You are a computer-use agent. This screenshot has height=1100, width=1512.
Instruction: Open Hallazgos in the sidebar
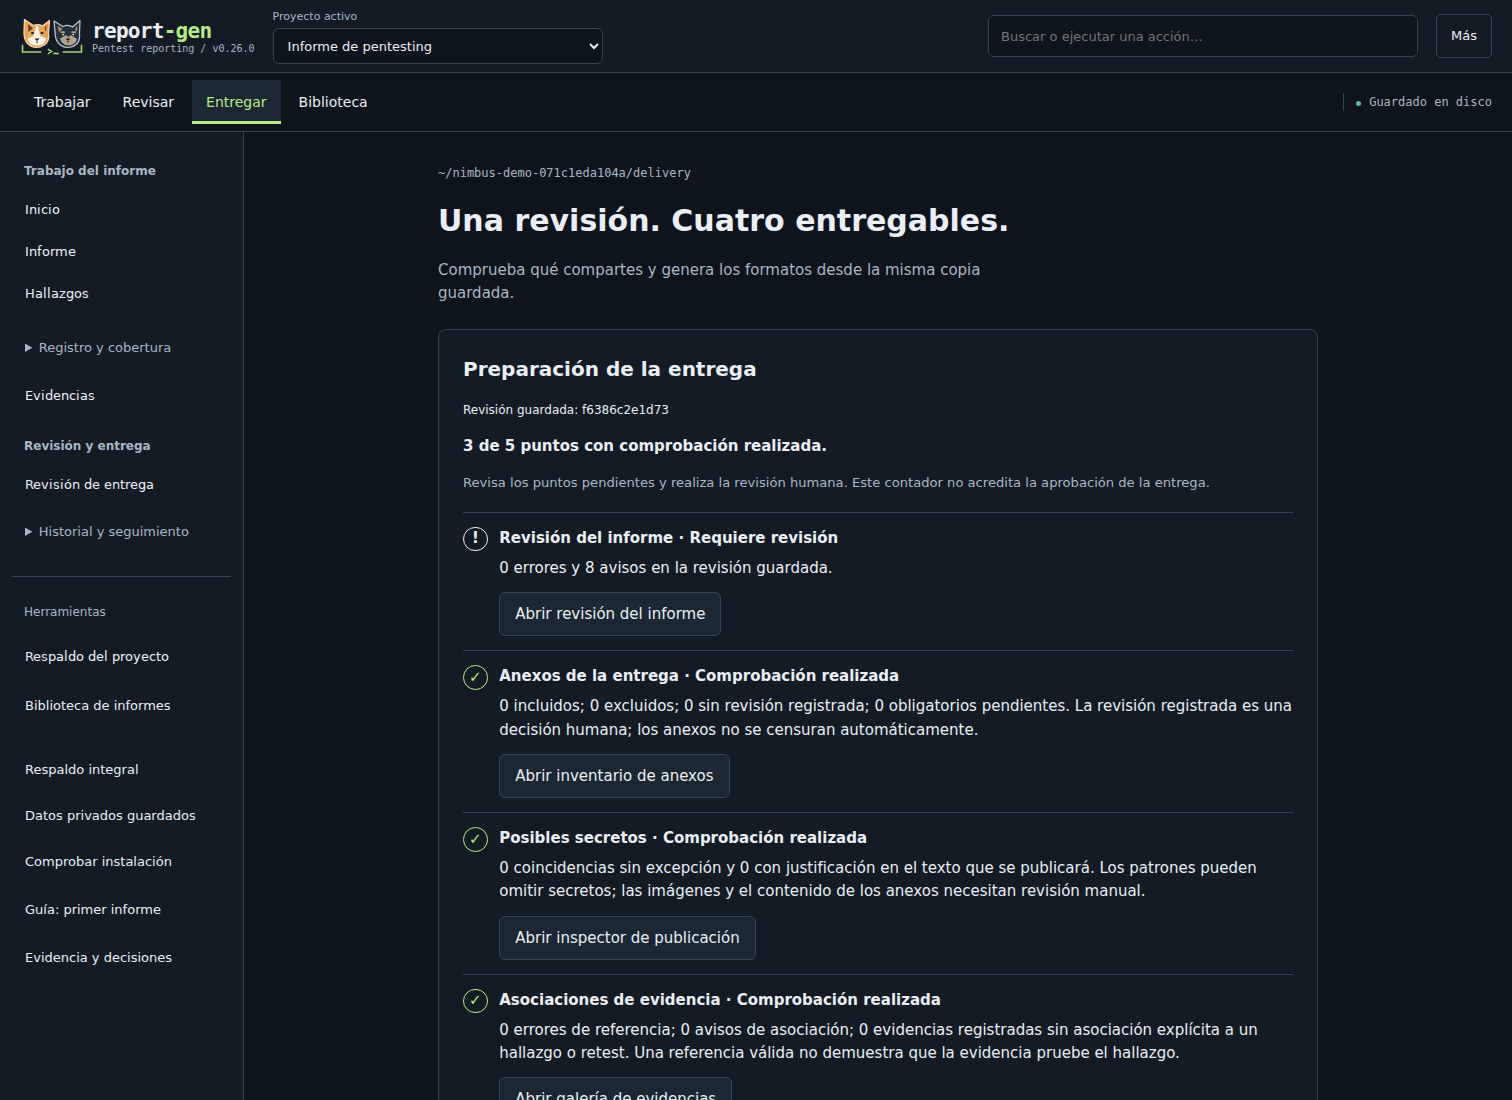point(57,294)
